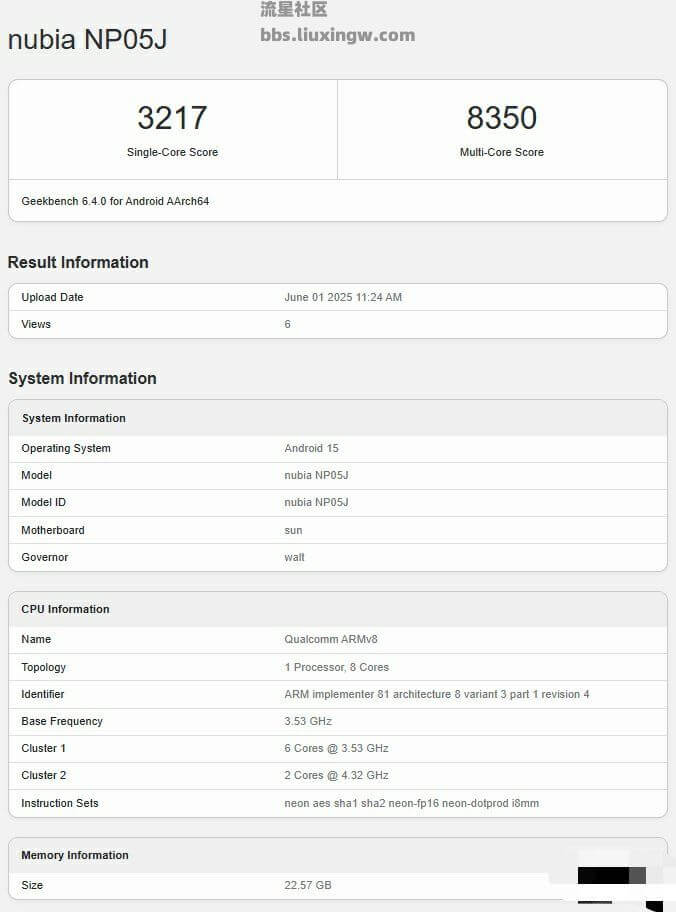This screenshot has height=912, width=676.
Task: Click the Operating System label
Action: pyautogui.click(x=66, y=448)
